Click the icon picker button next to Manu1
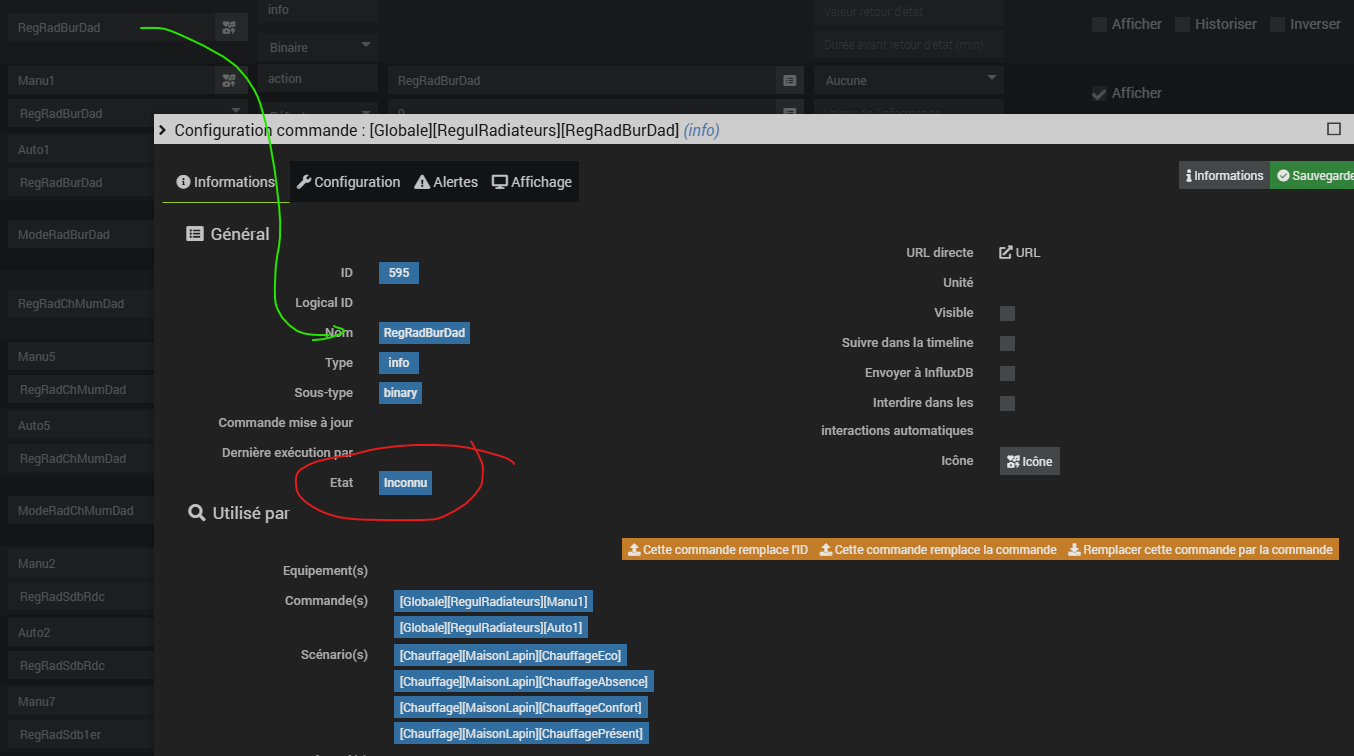 pyautogui.click(x=230, y=80)
